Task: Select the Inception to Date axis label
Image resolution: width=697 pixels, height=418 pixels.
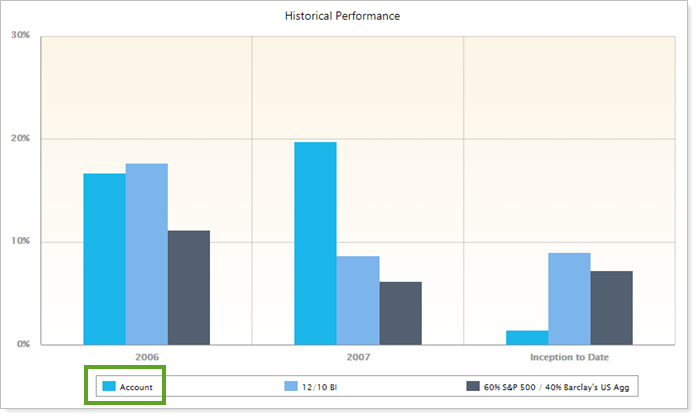Action: point(569,356)
